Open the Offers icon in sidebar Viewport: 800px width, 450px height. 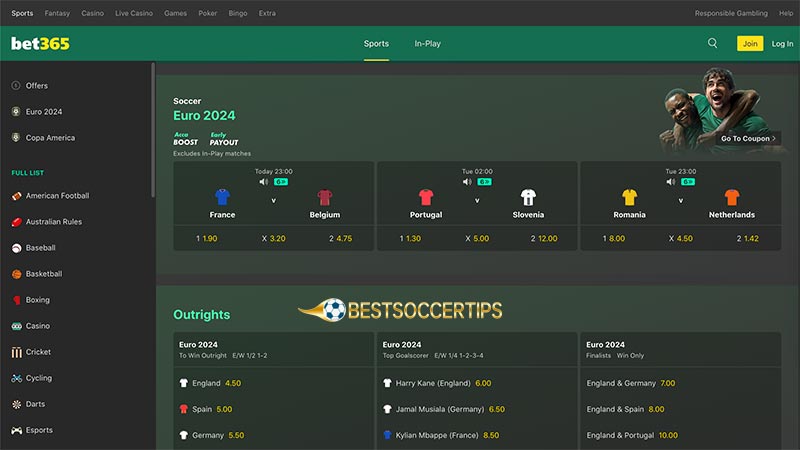(16, 85)
